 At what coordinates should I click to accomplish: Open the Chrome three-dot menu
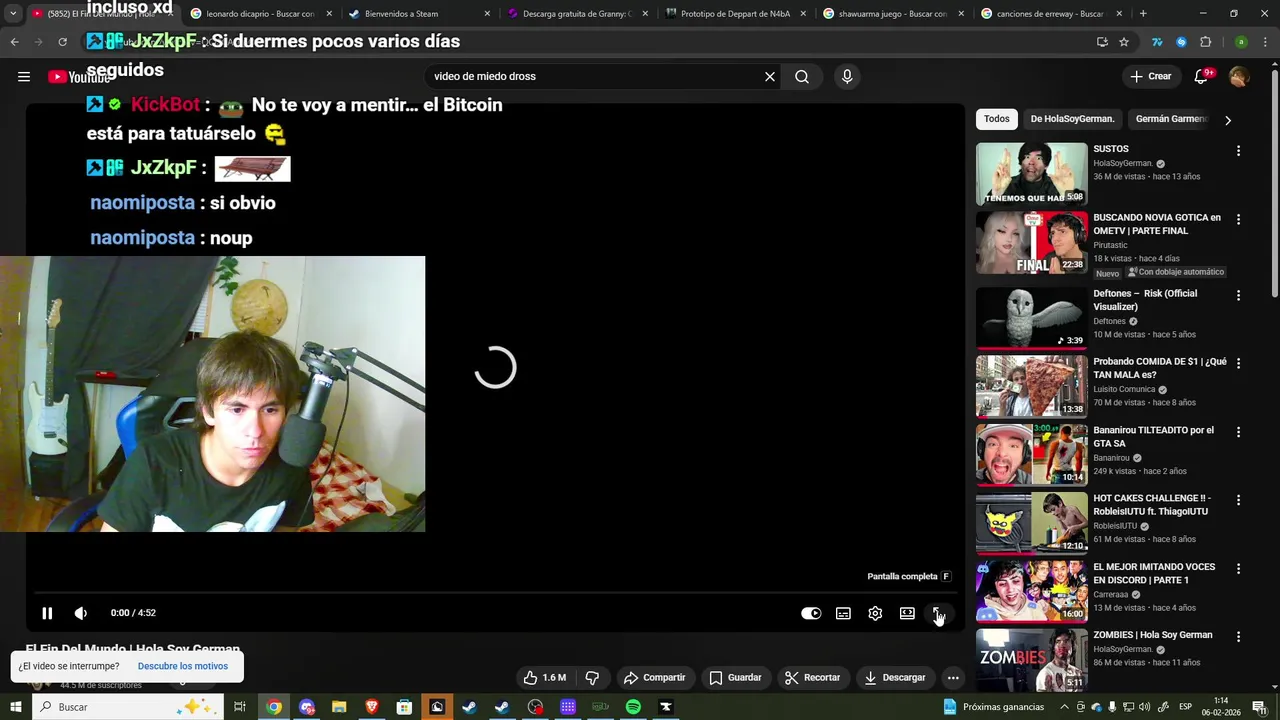click(x=1265, y=42)
